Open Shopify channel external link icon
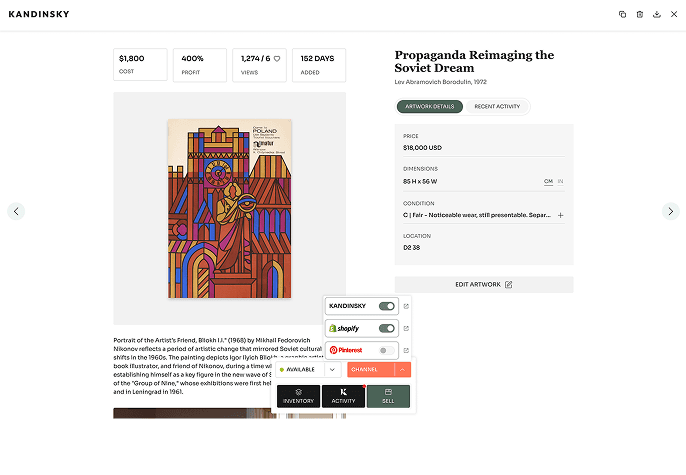This screenshot has height=475, width=686. click(406, 328)
